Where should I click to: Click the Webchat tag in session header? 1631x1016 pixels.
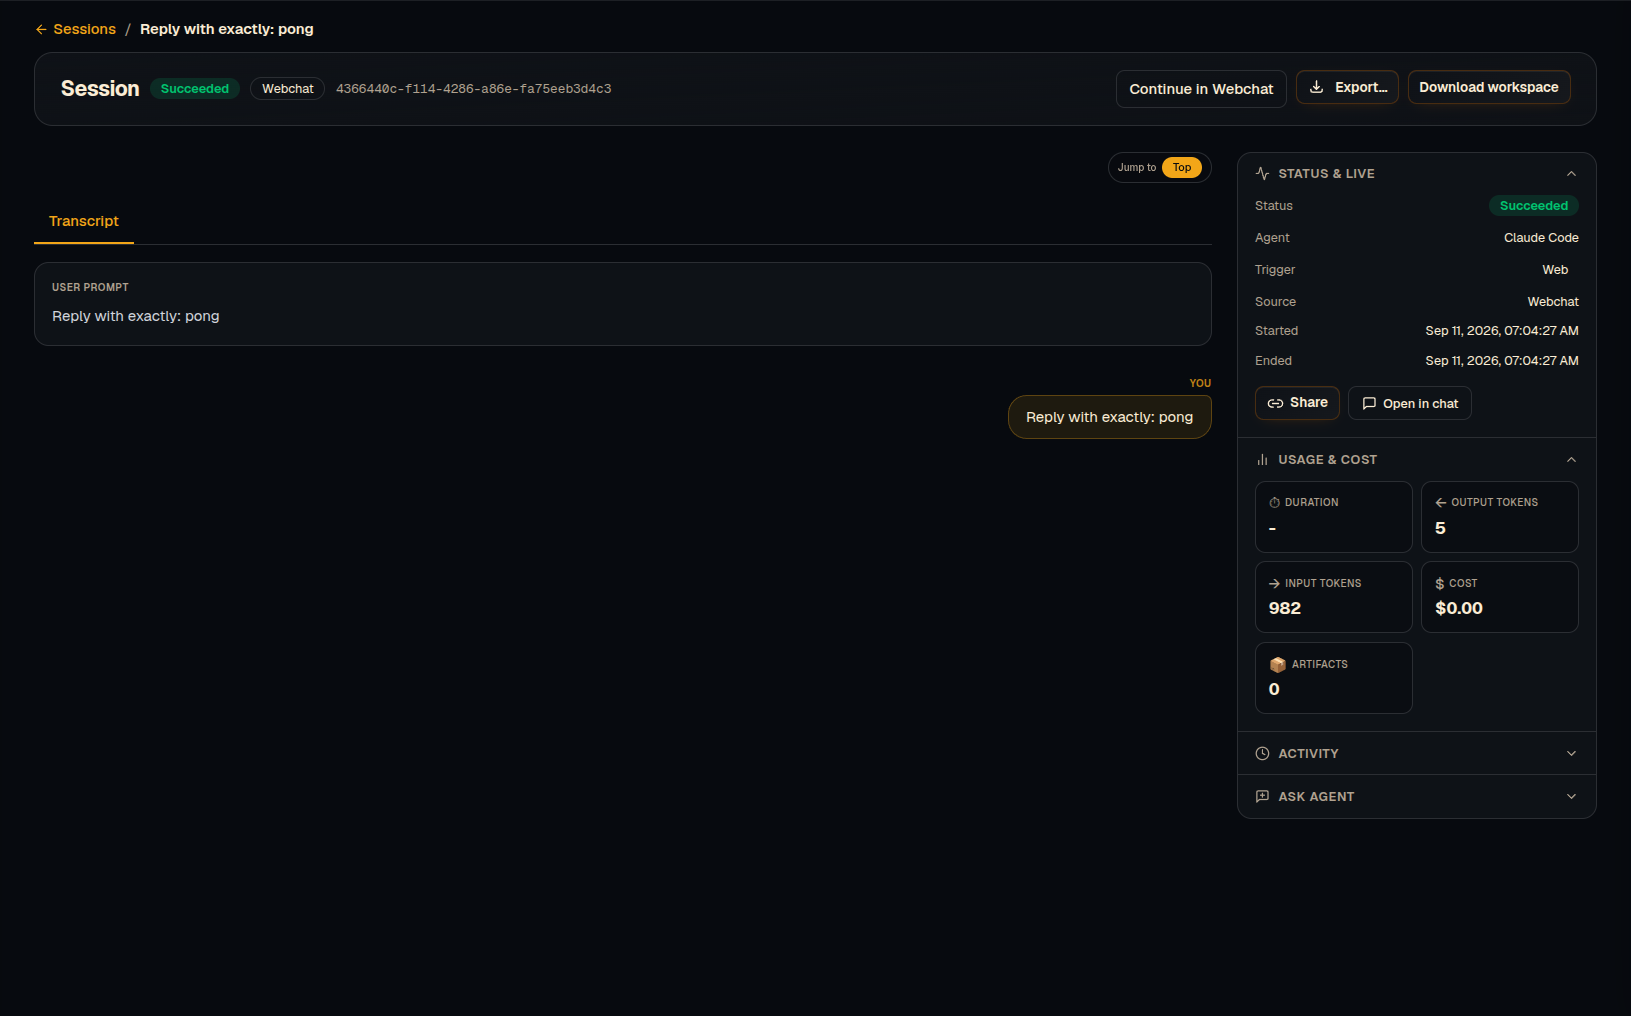click(288, 89)
